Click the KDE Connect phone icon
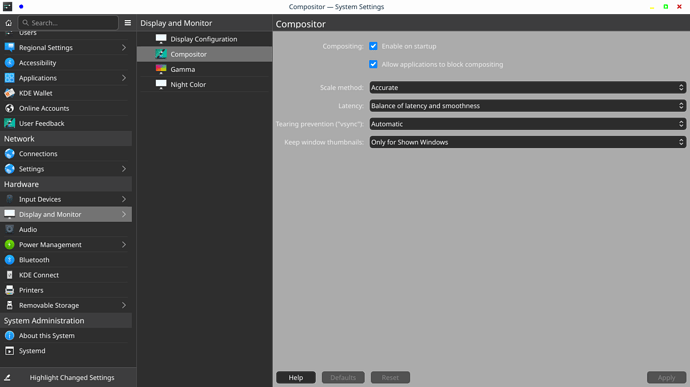The width and height of the screenshot is (690, 387). 9,275
